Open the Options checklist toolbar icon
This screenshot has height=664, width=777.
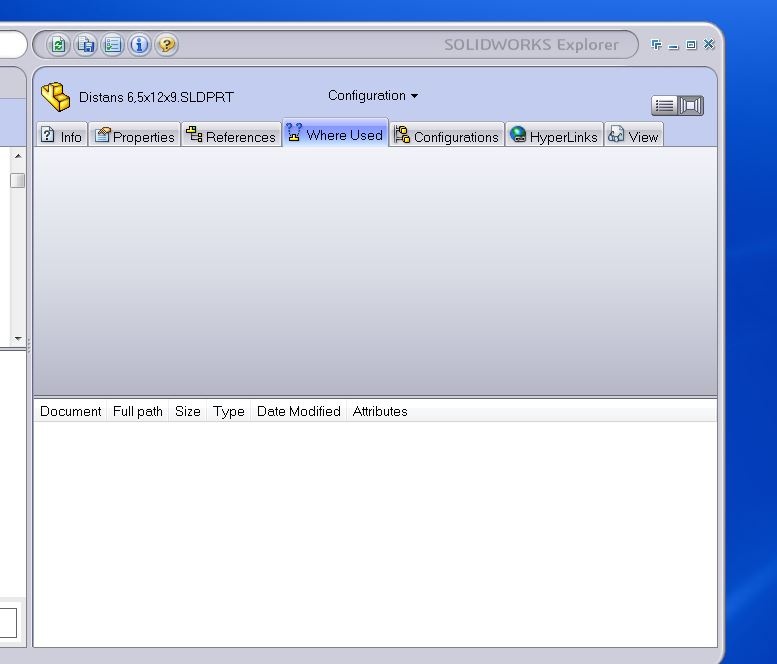pos(112,45)
